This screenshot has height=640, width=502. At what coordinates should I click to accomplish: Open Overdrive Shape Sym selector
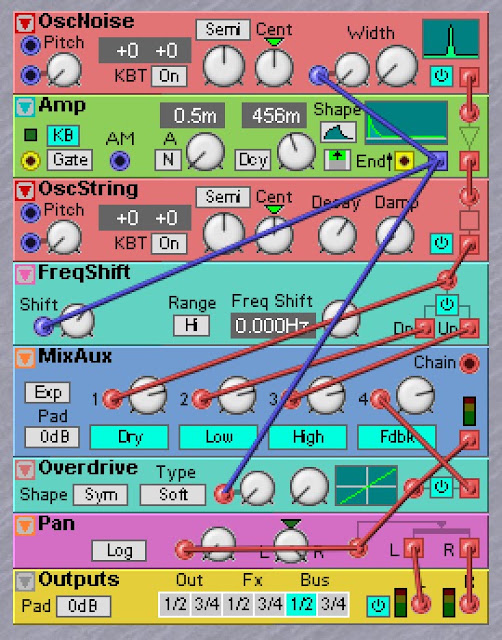point(100,495)
